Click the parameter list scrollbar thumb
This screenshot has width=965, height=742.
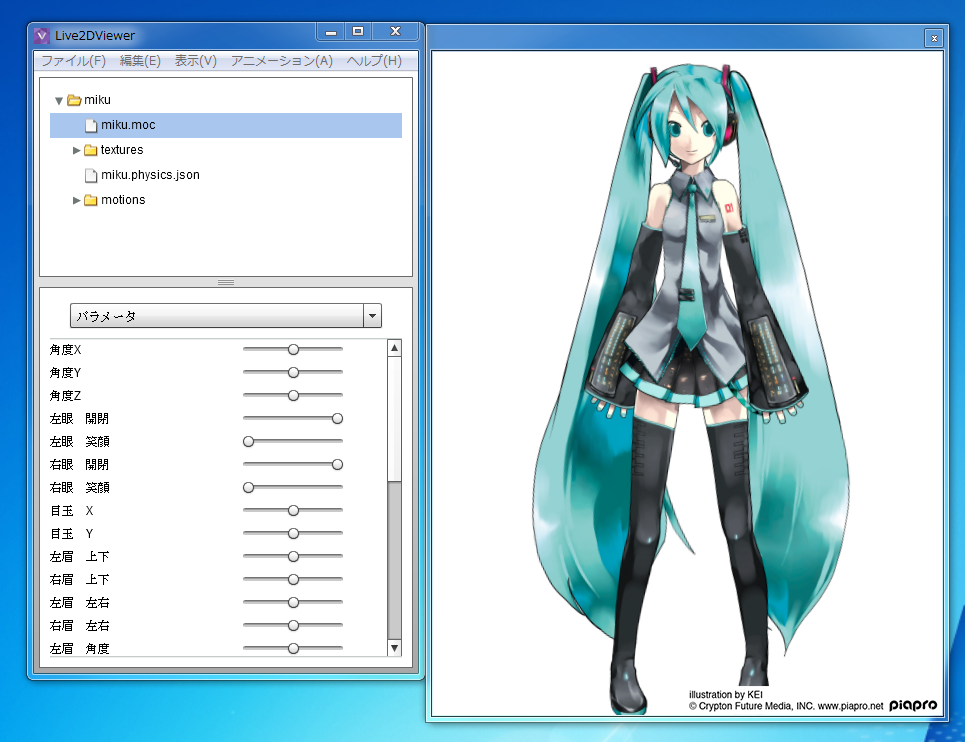(x=394, y=419)
